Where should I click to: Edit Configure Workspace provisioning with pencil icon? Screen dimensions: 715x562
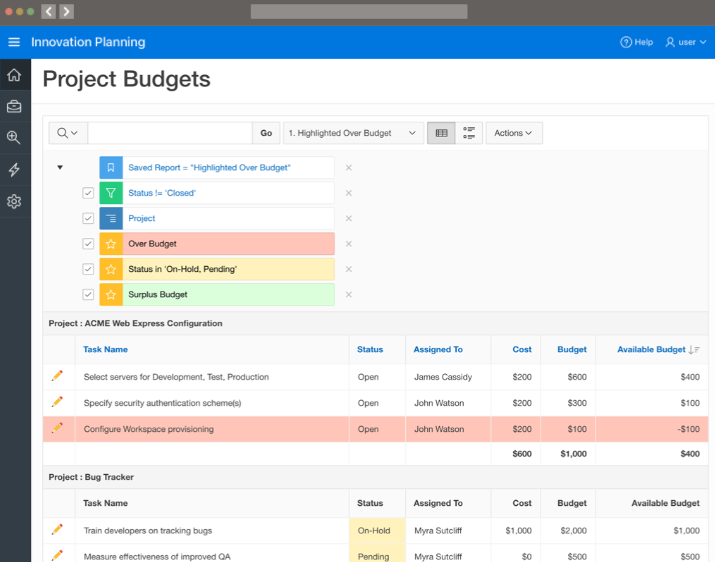pyautogui.click(x=57, y=428)
